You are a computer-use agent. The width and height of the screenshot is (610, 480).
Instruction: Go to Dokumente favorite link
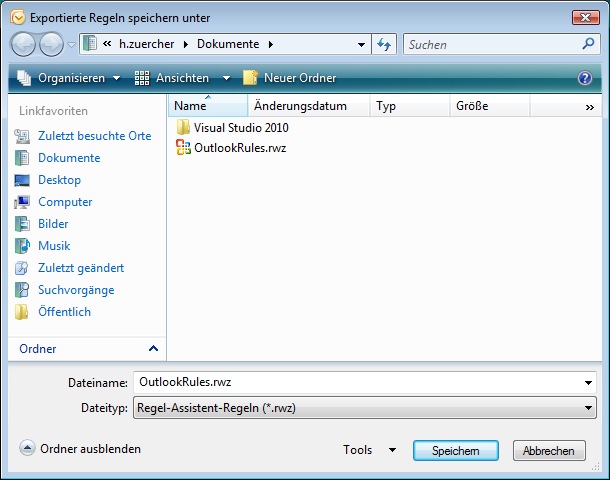pyautogui.click(x=69, y=158)
